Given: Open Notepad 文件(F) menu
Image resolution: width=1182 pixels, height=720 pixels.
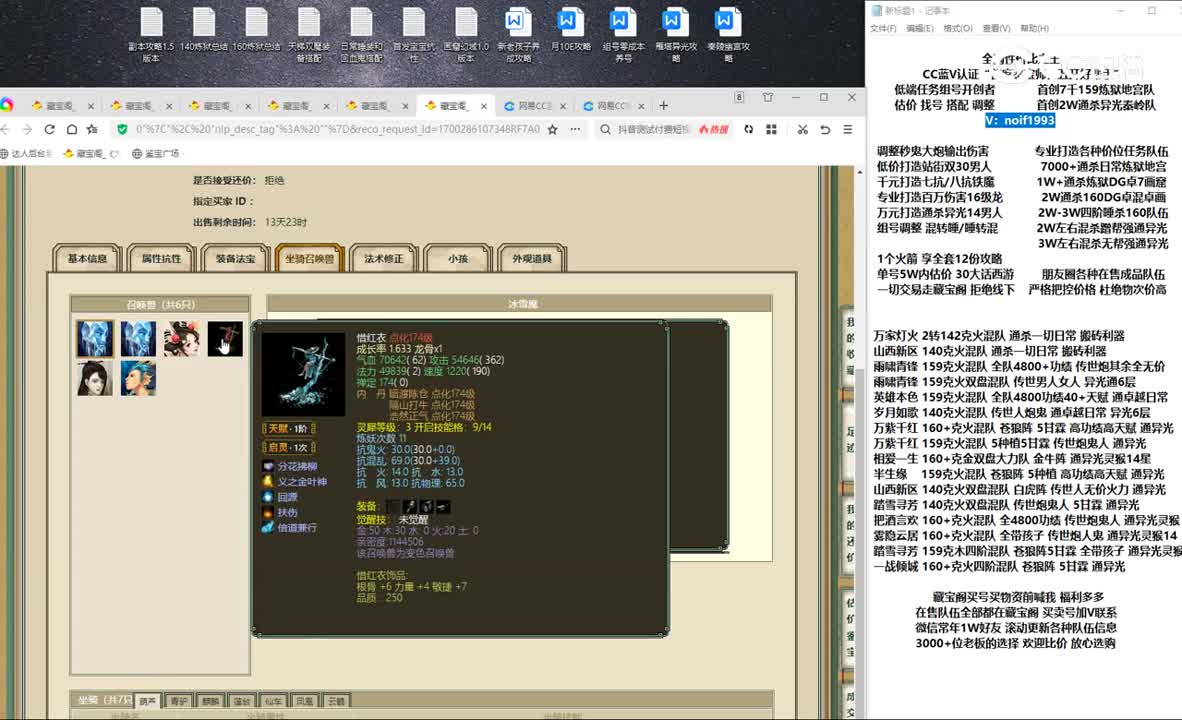Looking at the screenshot, I should [883, 29].
